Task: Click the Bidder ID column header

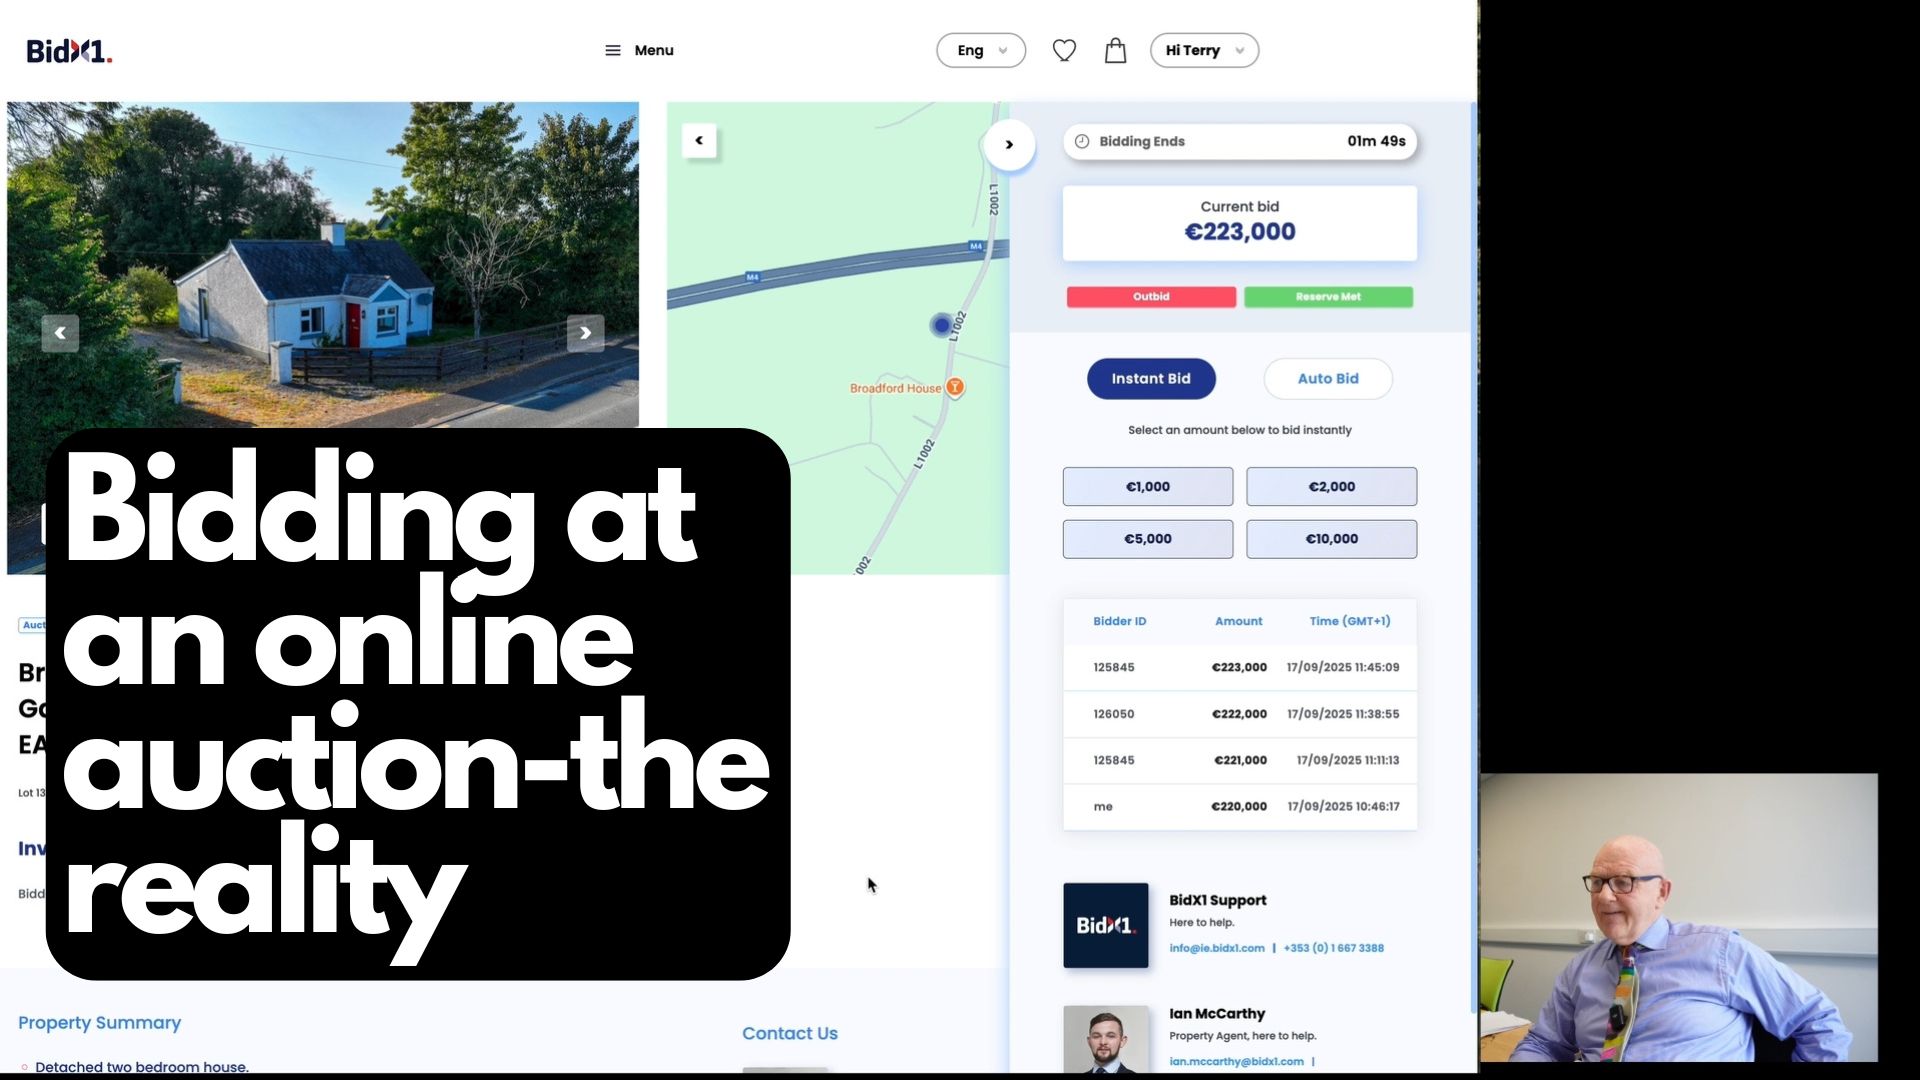Action: (x=1120, y=621)
